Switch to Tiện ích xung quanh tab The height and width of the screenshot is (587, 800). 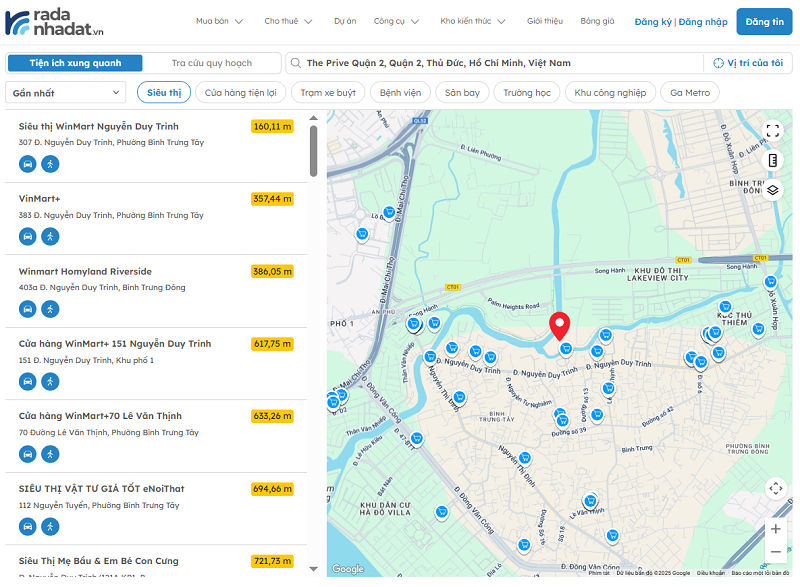point(76,63)
